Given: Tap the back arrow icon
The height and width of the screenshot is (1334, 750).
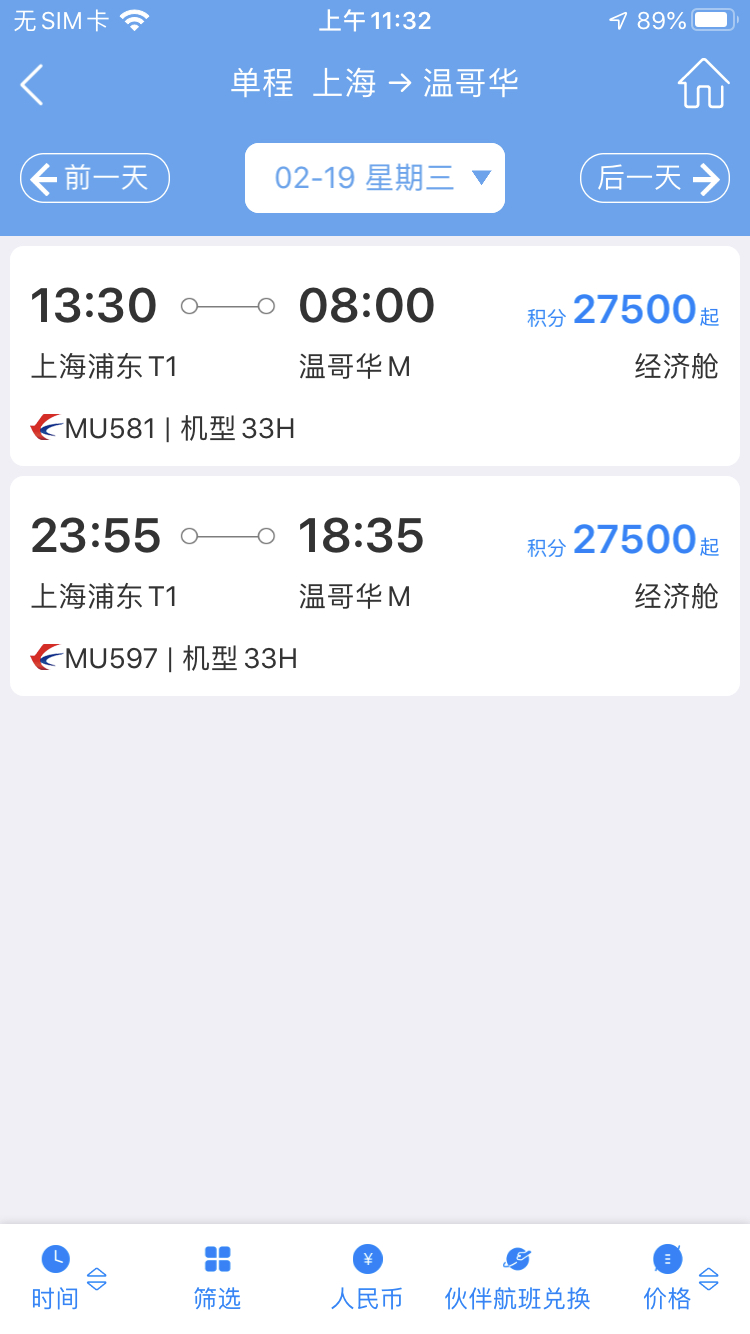Looking at the screenshot, I should (x=32, y=84).
